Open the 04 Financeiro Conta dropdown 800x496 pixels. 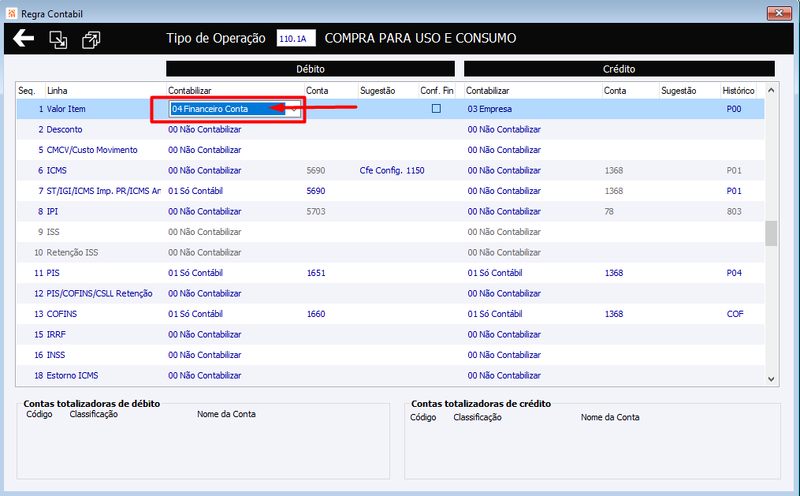click(x=294, y=109)
